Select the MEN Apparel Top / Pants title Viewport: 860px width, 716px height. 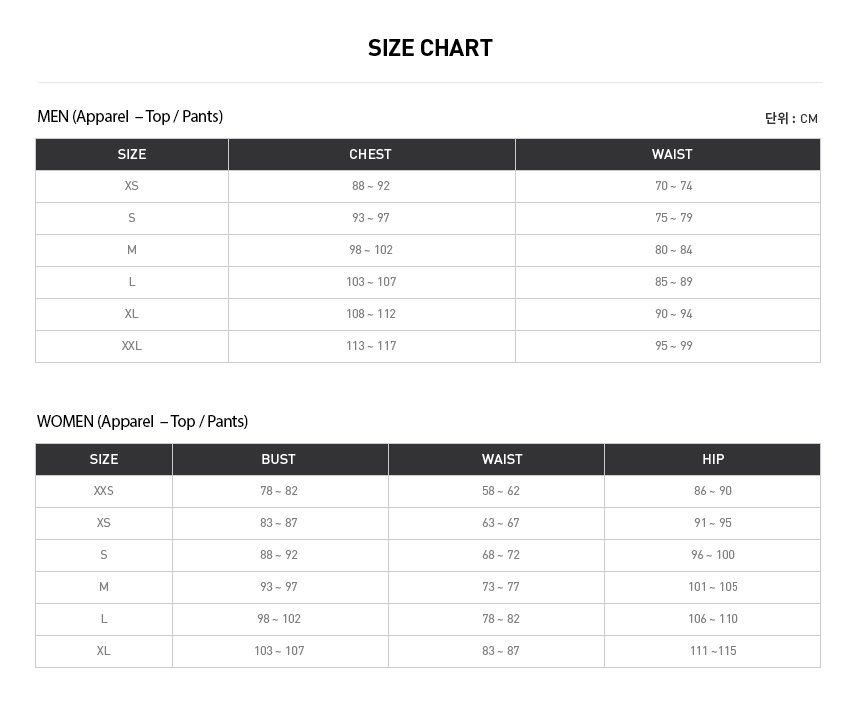click(x=130, y=117)
